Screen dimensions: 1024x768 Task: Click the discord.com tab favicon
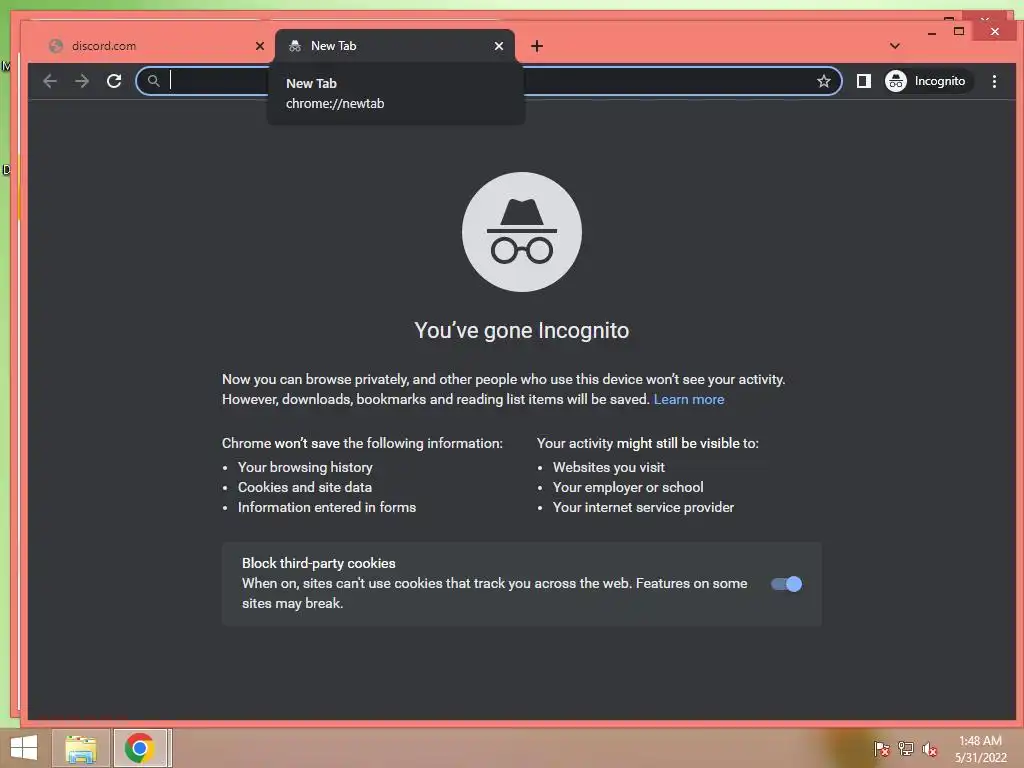coord(56,46)
